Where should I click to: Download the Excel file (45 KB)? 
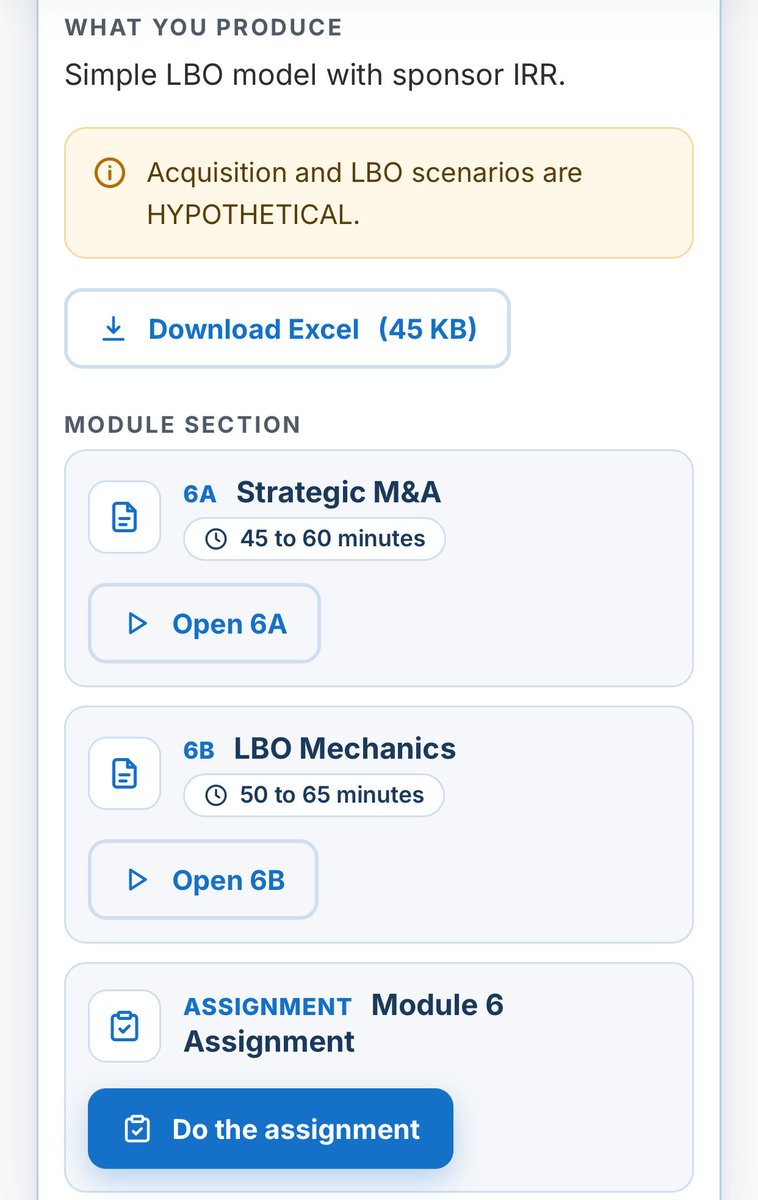287,329
